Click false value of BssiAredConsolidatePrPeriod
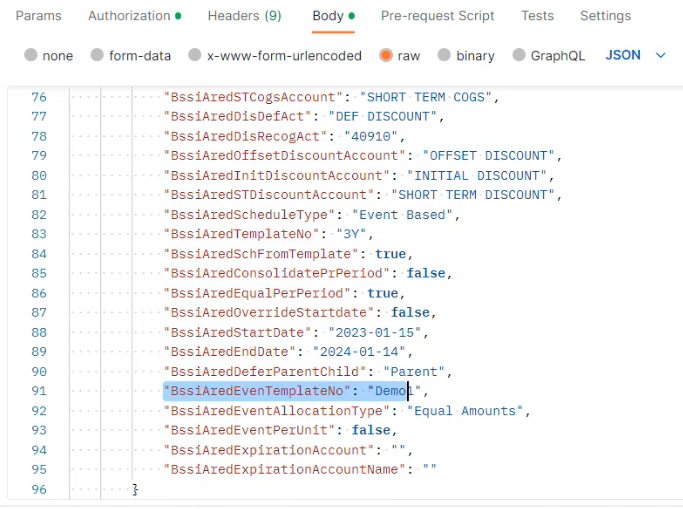This screenshot has height=509, width=683. point(426,273)
